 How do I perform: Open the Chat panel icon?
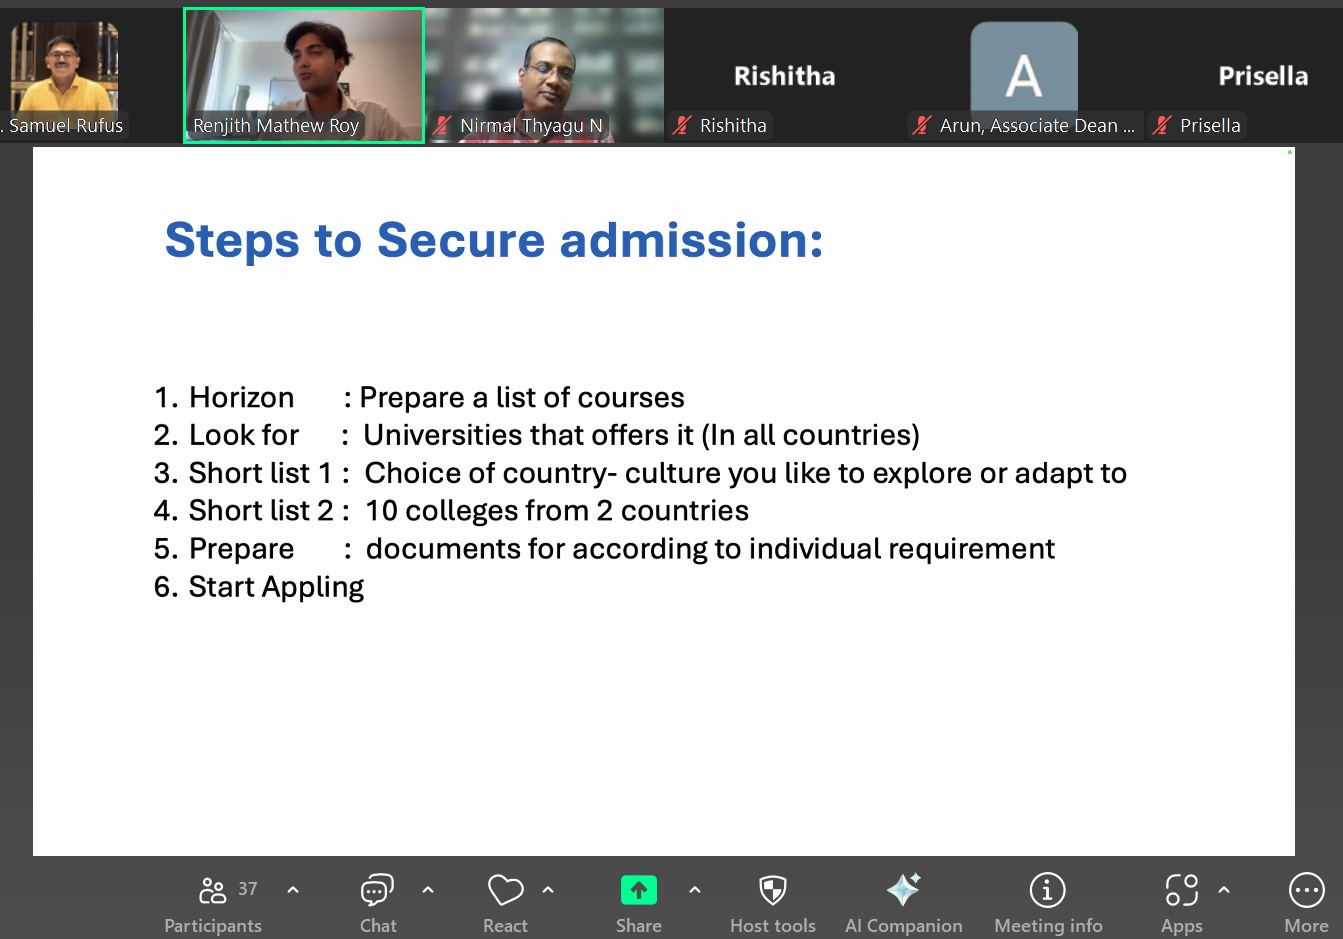(x=377, y=890)
